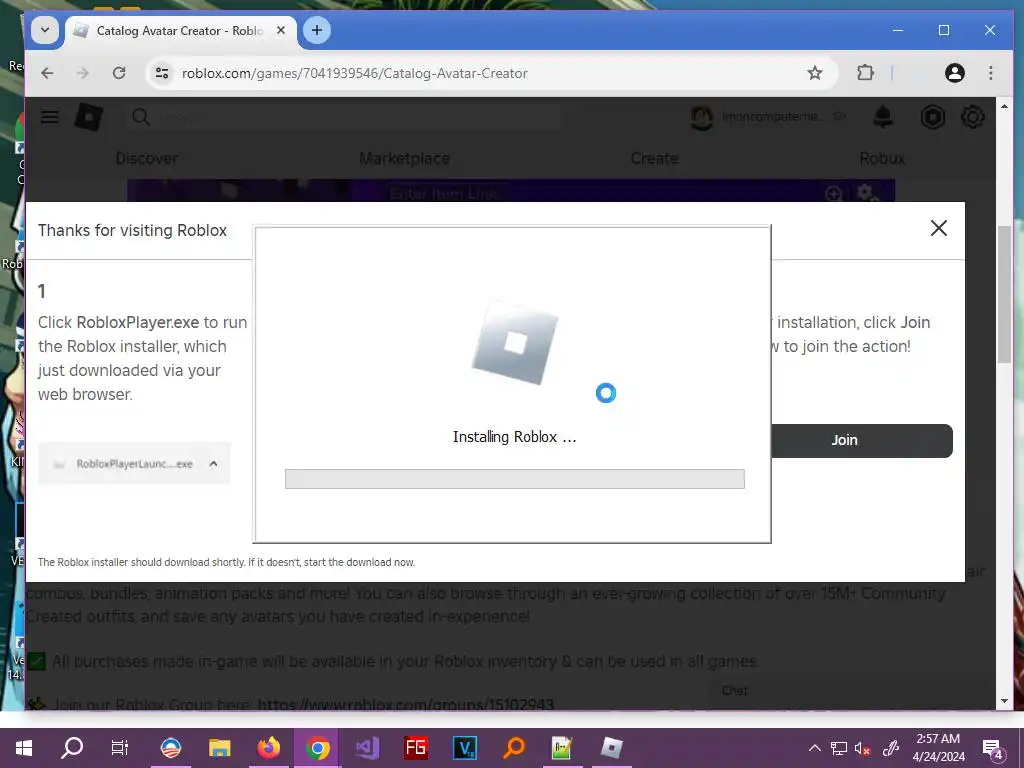This screenshot has width=1024, height=768.
Task: Open the Windows Start menu
Action: tap(24, 748)
